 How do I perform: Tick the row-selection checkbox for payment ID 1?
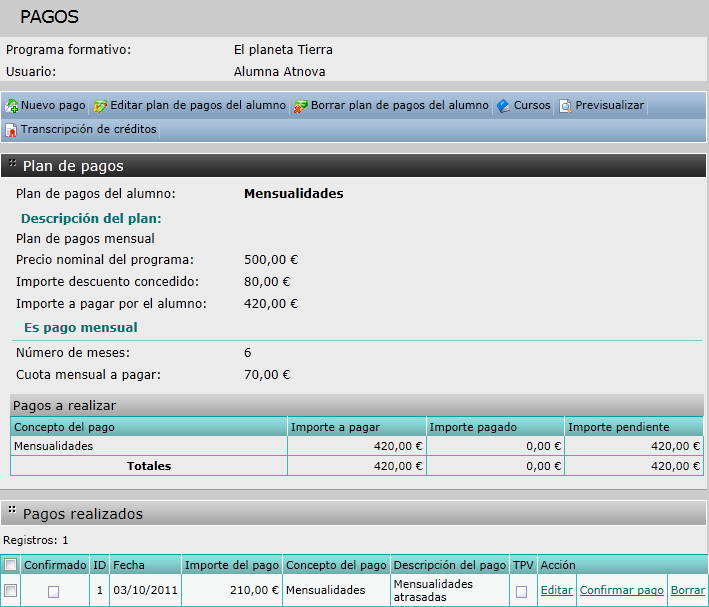pyautogui.click(x=10, y=590)
